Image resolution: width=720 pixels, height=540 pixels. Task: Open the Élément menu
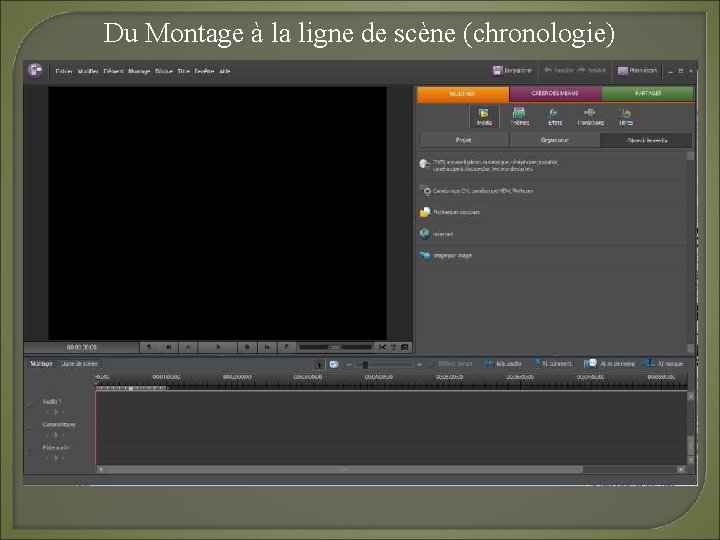pos(113,71)
